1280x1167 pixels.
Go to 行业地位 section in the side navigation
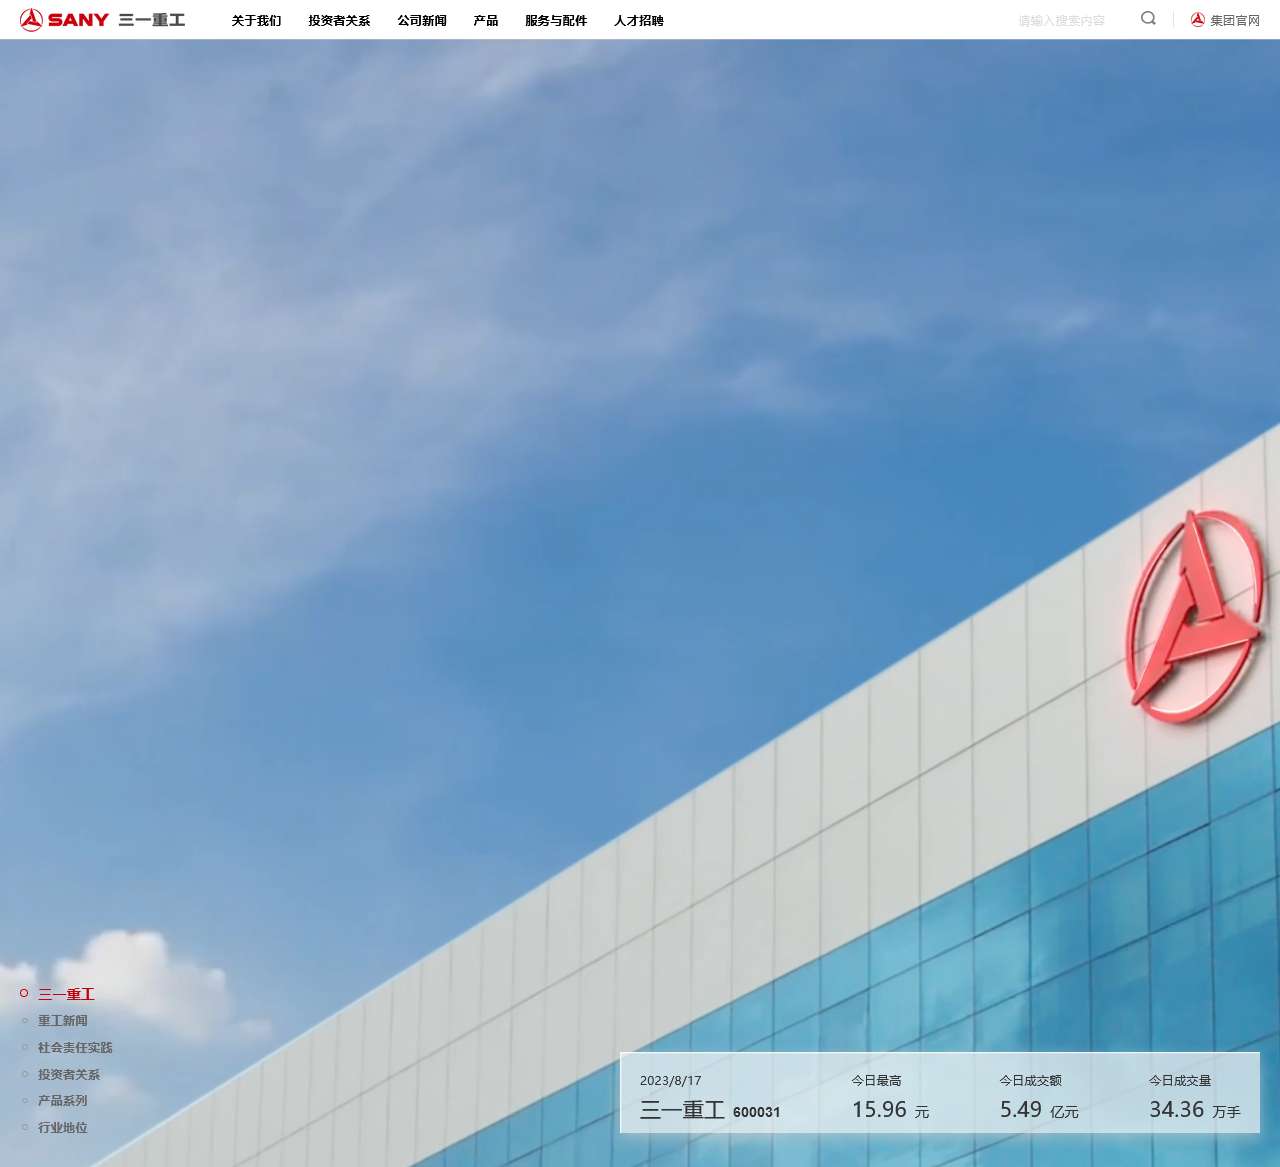pyautogui.click(x=62, y=1127)
